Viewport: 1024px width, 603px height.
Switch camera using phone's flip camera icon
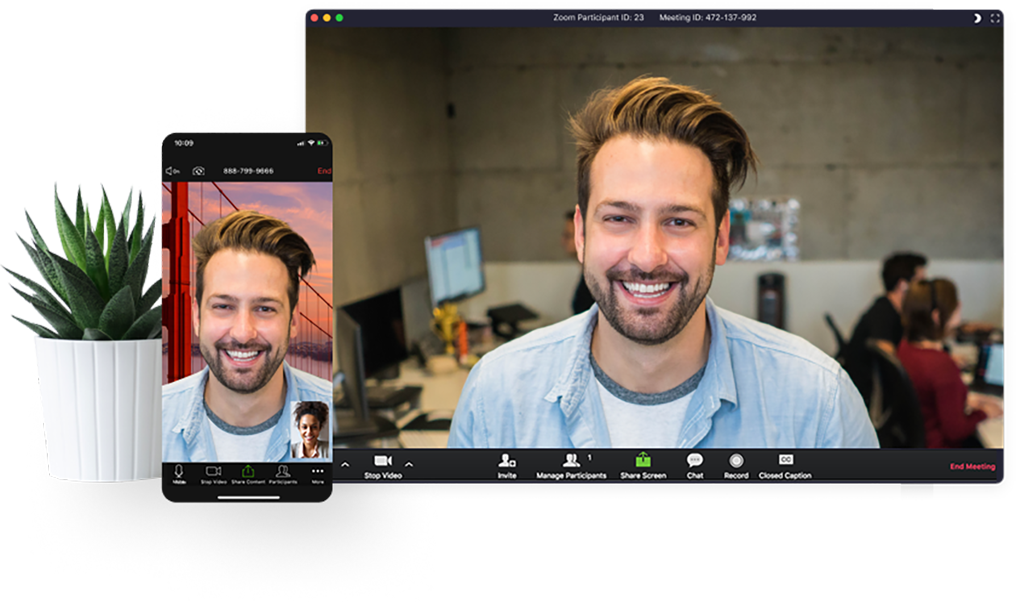click(x=198, y=171)
